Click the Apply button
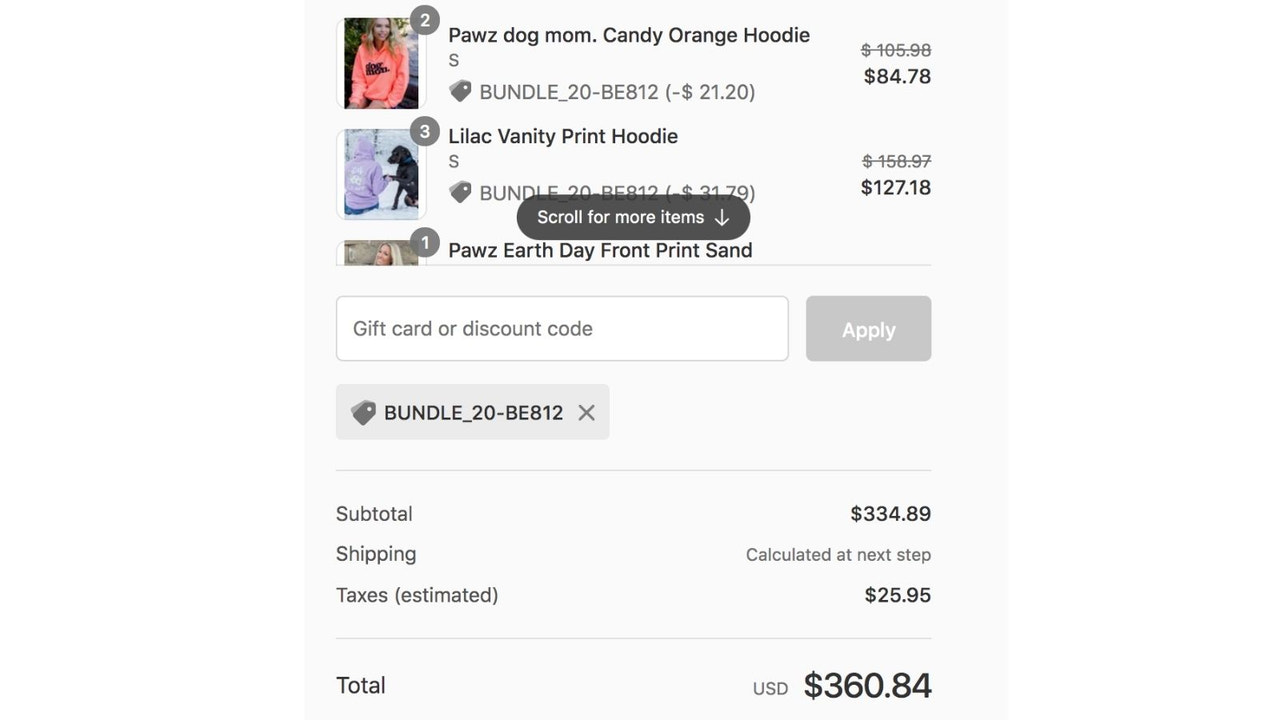Image resolution: width=1280 pixels, height=720 pixels. (x=867, y=328)
